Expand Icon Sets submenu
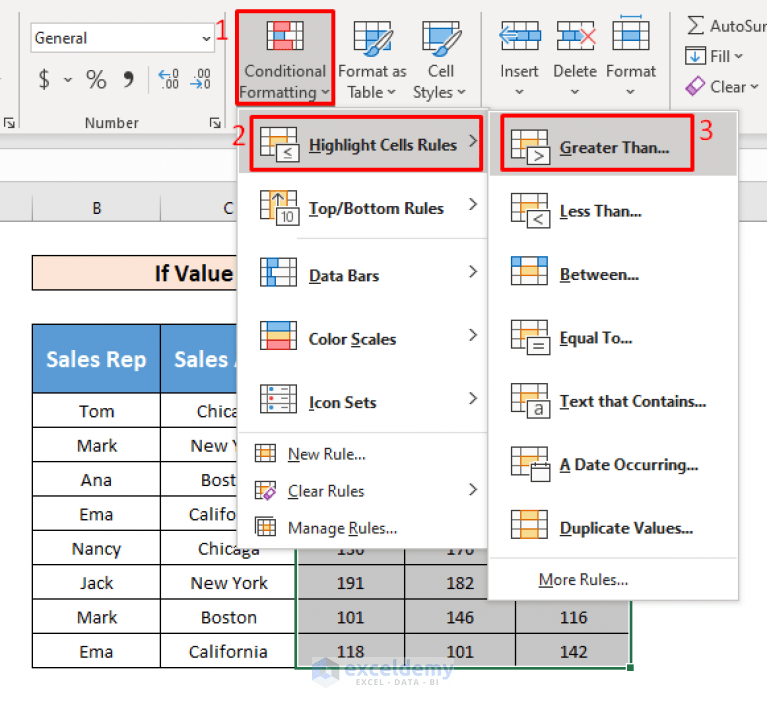Viewport: 767px width, 704px height. coord(363,401)
